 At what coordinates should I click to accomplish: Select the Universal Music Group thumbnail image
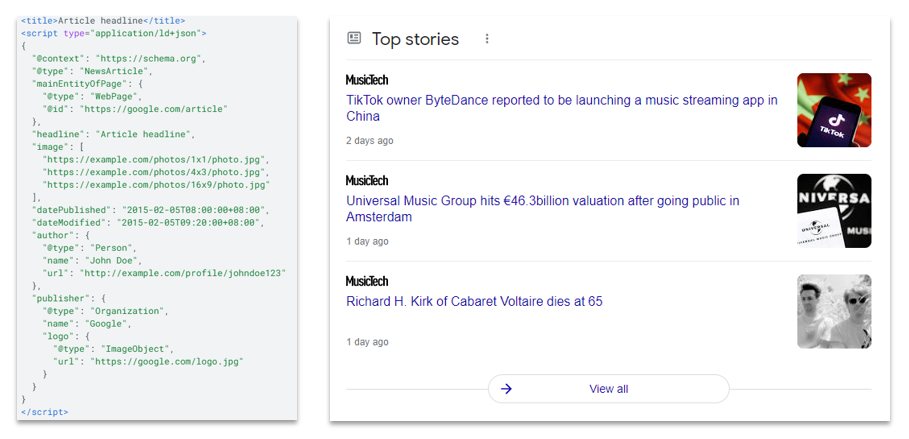point(834,211)
